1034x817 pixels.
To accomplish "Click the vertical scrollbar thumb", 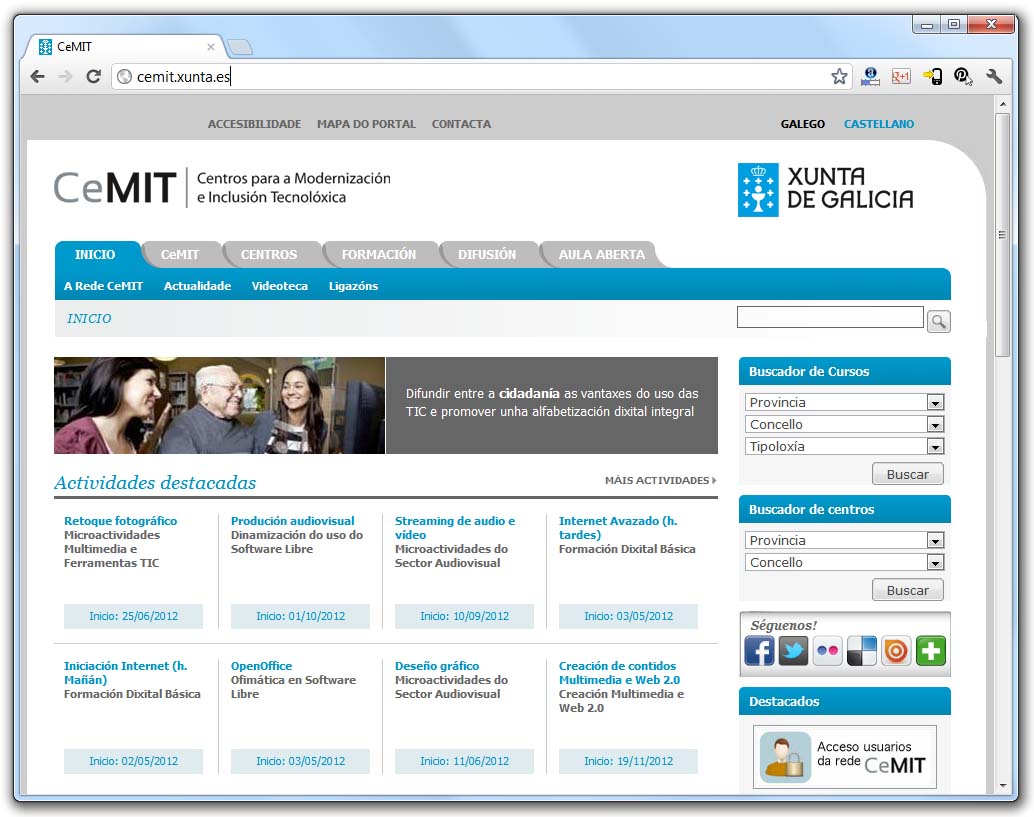I will click(x=1002, y=235).
